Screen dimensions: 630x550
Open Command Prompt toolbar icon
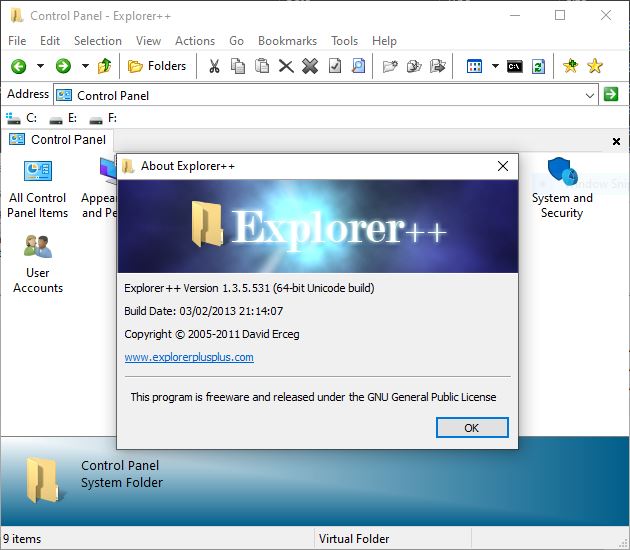[515, 66]
